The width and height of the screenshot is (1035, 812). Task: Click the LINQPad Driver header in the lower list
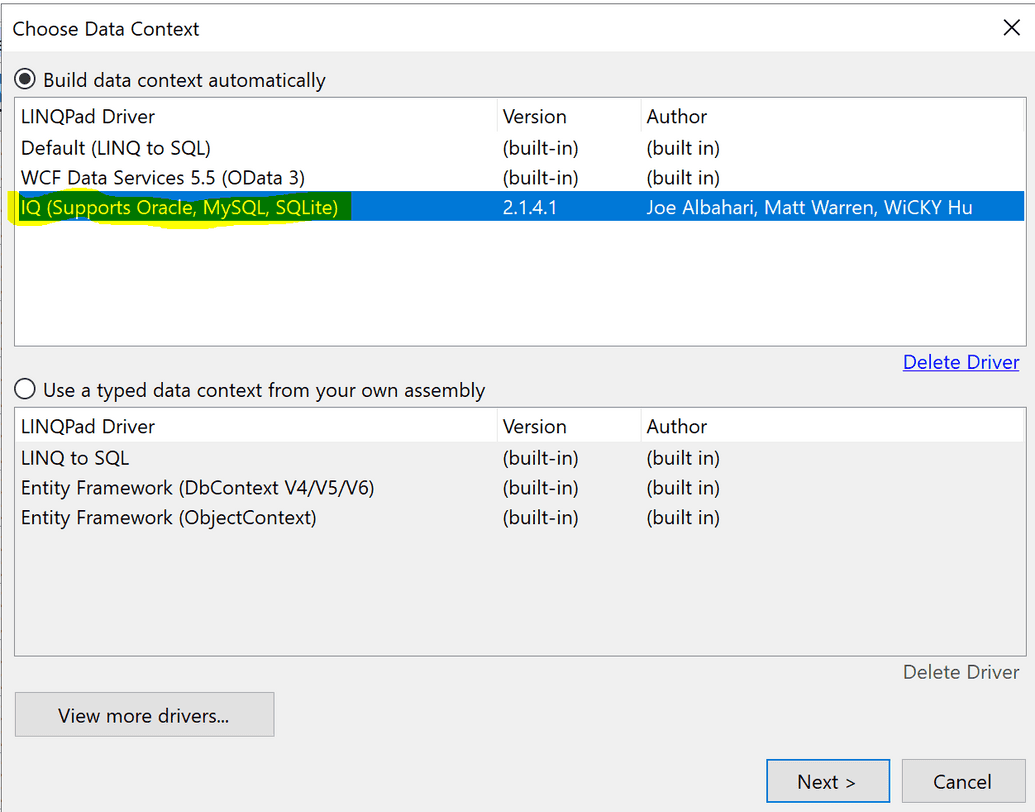tap(87, 426)
